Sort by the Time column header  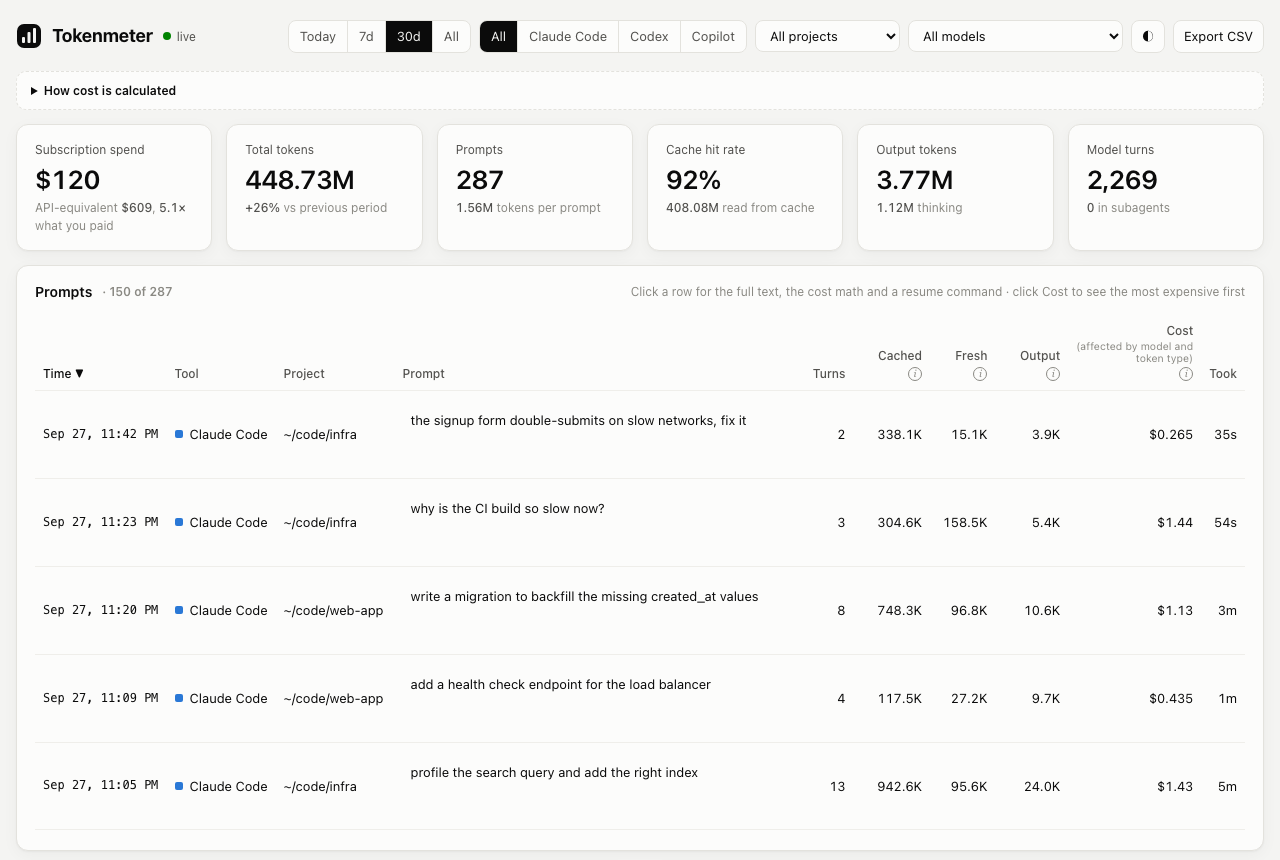point(64,373)
